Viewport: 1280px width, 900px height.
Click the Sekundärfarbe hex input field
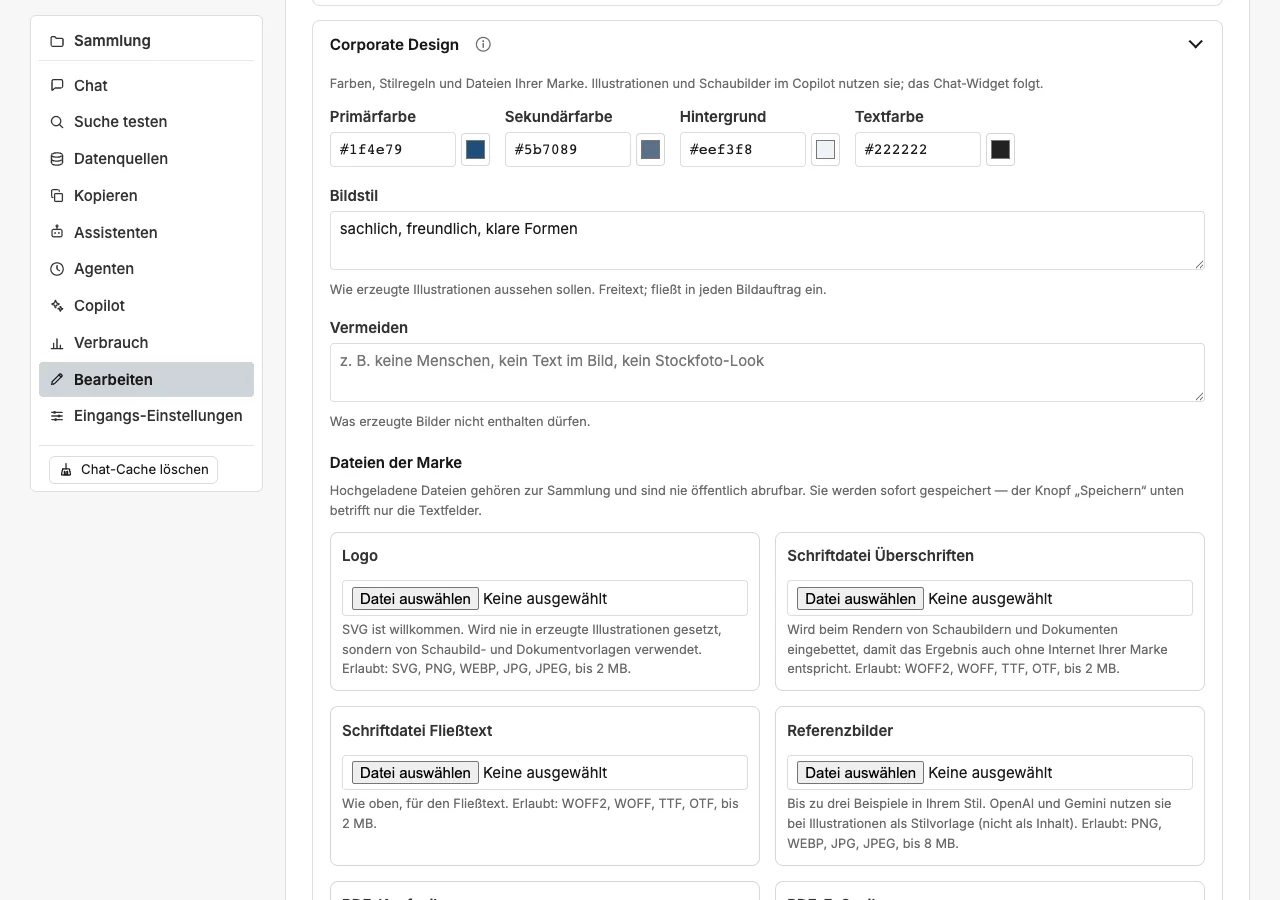[x=568, y=149]
